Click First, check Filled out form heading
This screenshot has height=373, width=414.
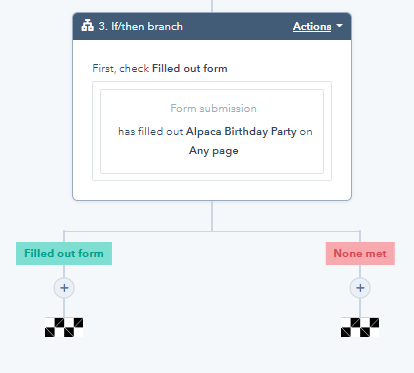coord(160,68)
